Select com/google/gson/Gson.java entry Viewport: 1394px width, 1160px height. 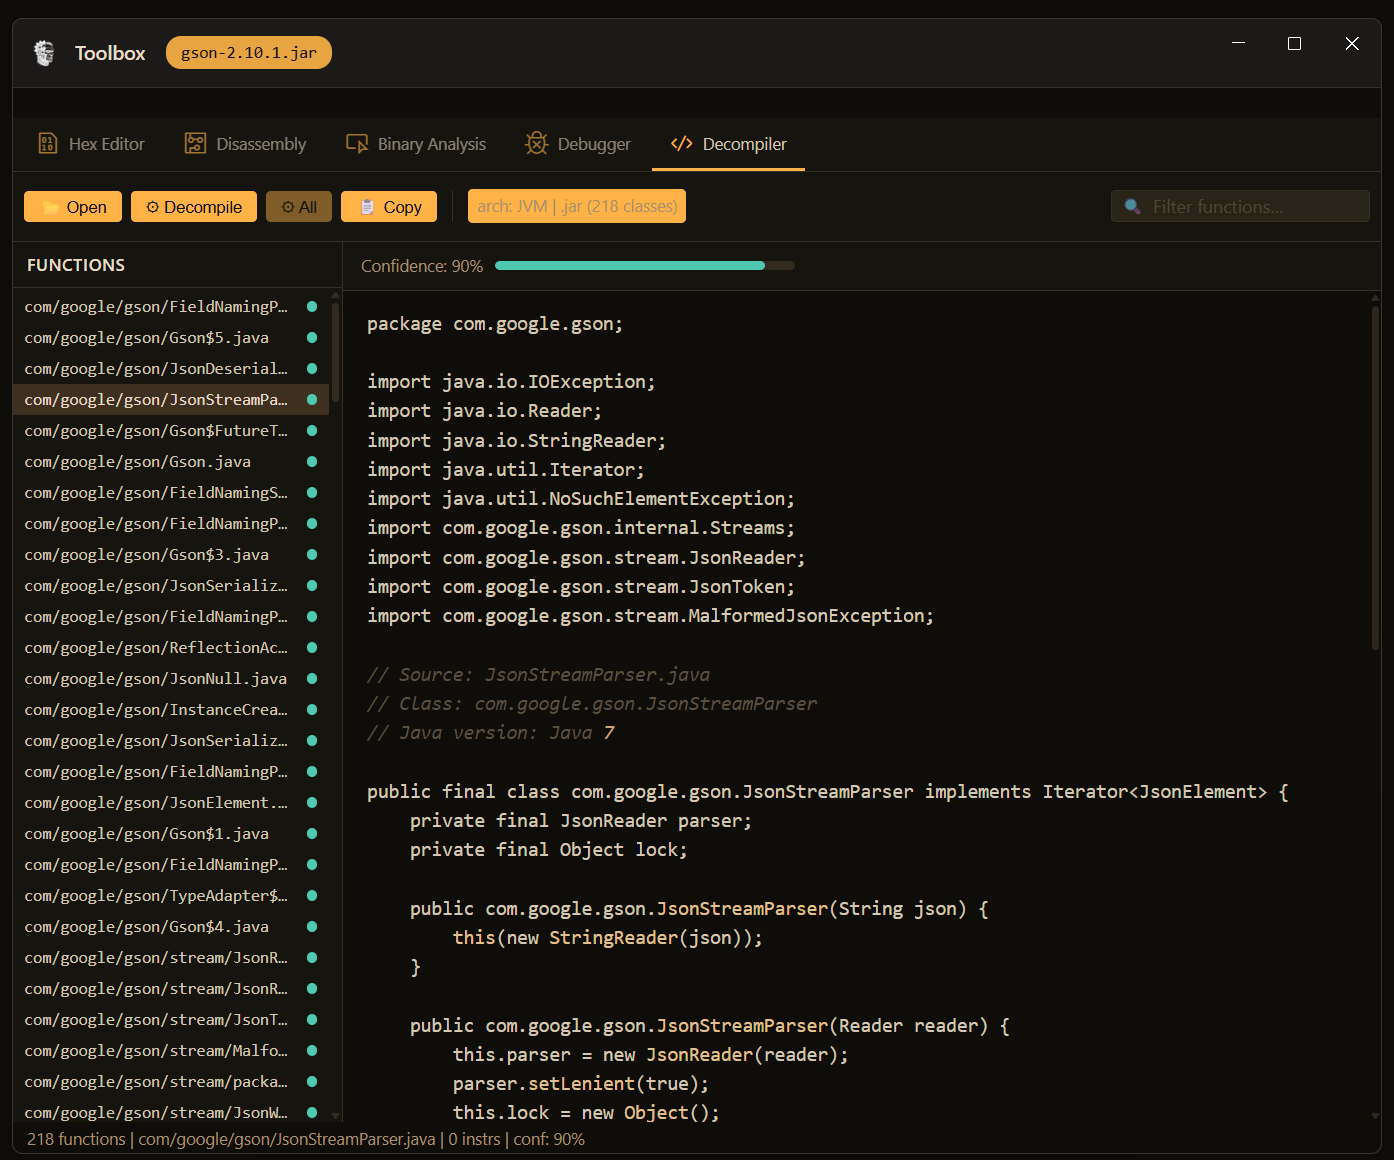pos(171,462)
